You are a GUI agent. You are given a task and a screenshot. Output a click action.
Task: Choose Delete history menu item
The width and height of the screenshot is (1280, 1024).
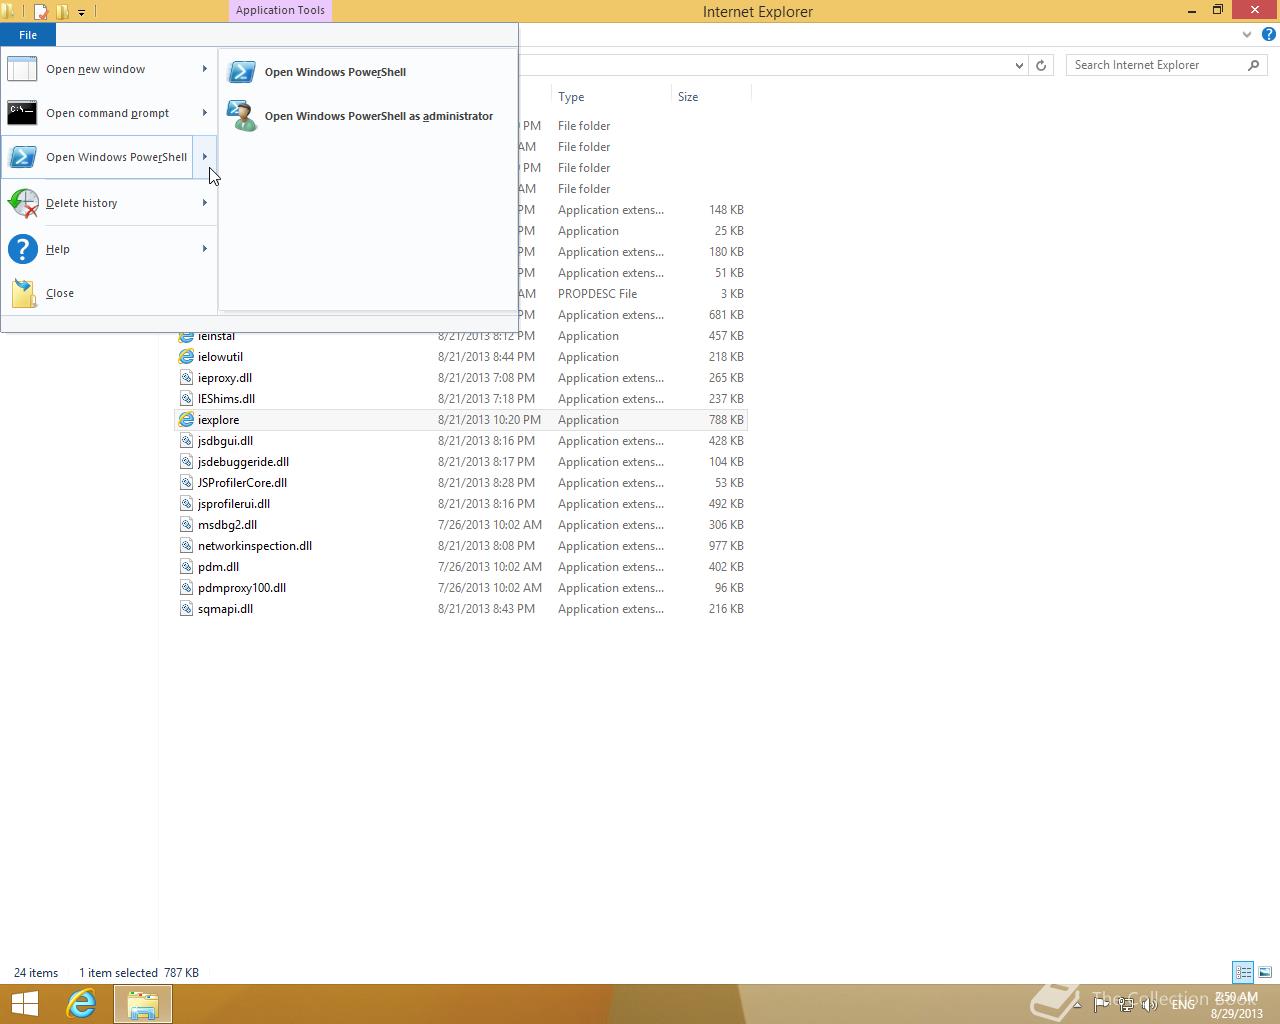tap(108, 203)
